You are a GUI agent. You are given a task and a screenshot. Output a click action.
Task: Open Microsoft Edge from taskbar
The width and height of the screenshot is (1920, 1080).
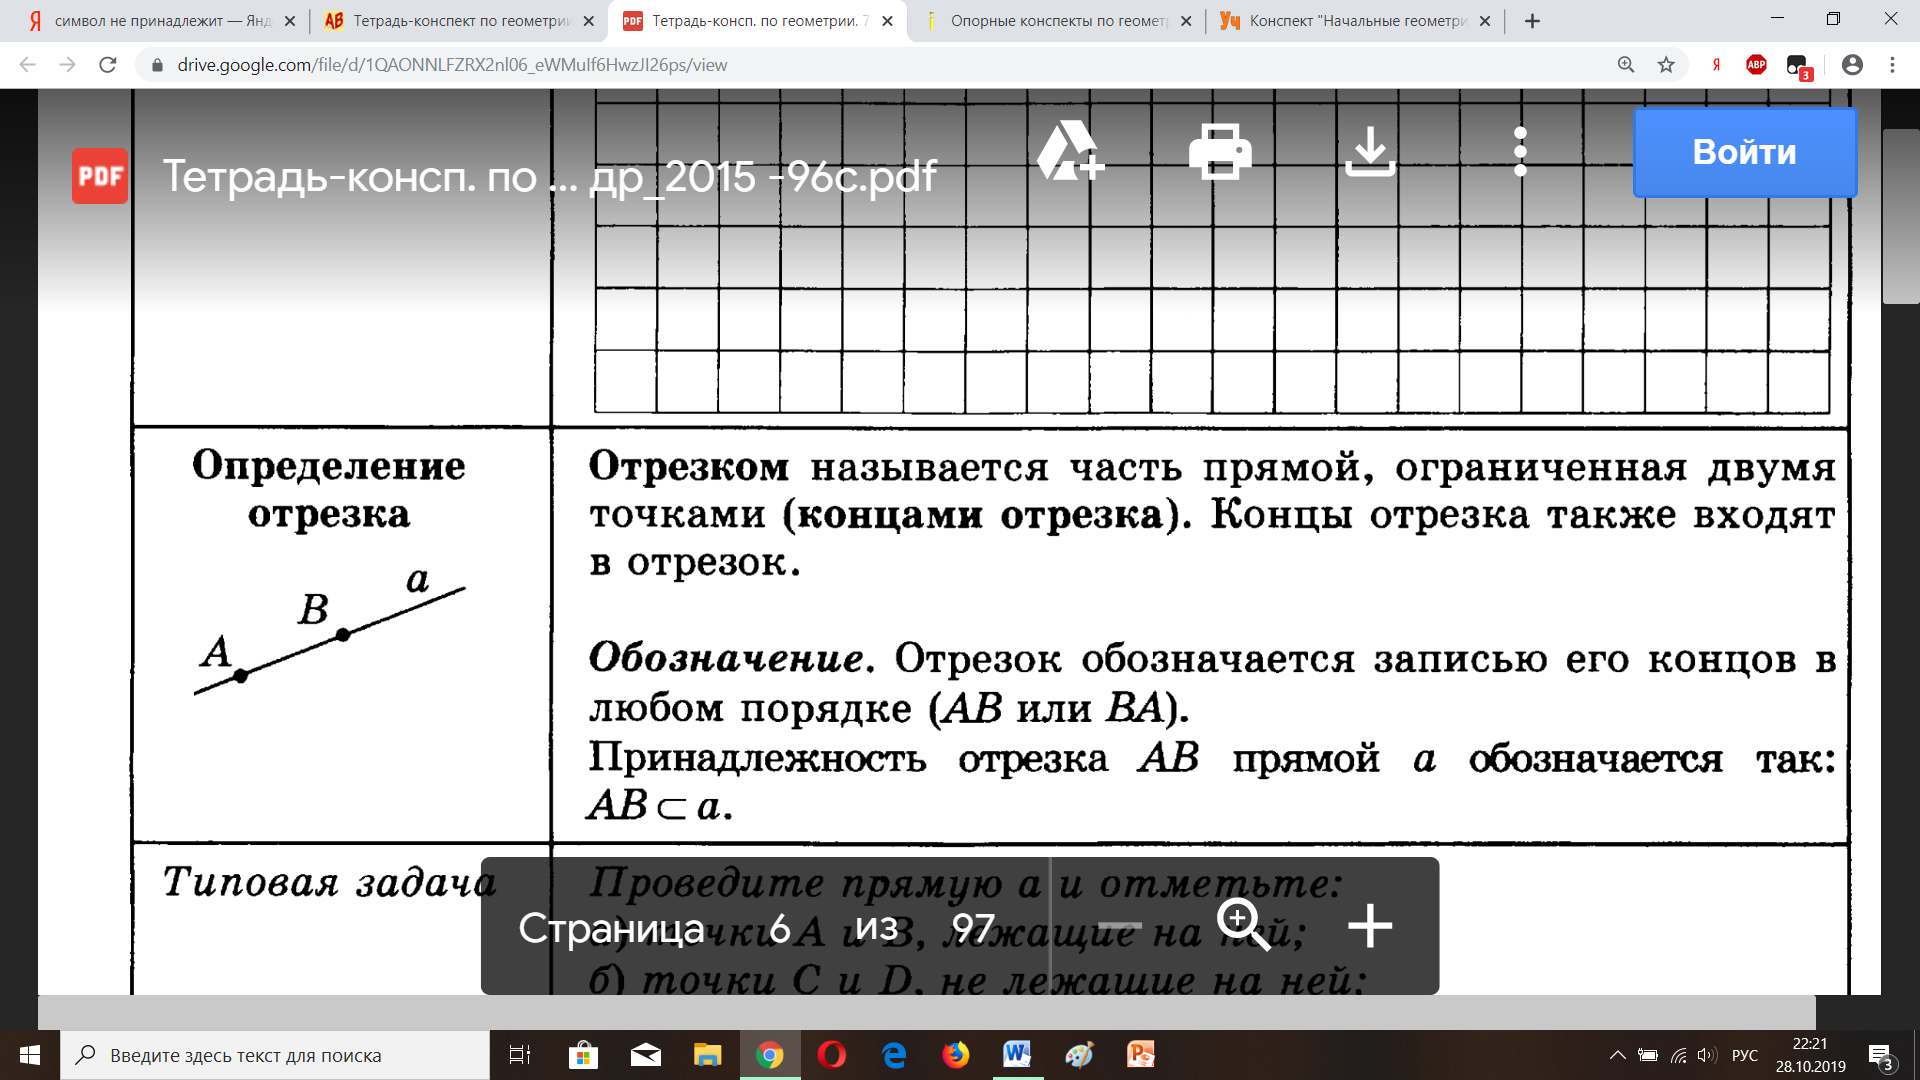(x=894, y=1055)
